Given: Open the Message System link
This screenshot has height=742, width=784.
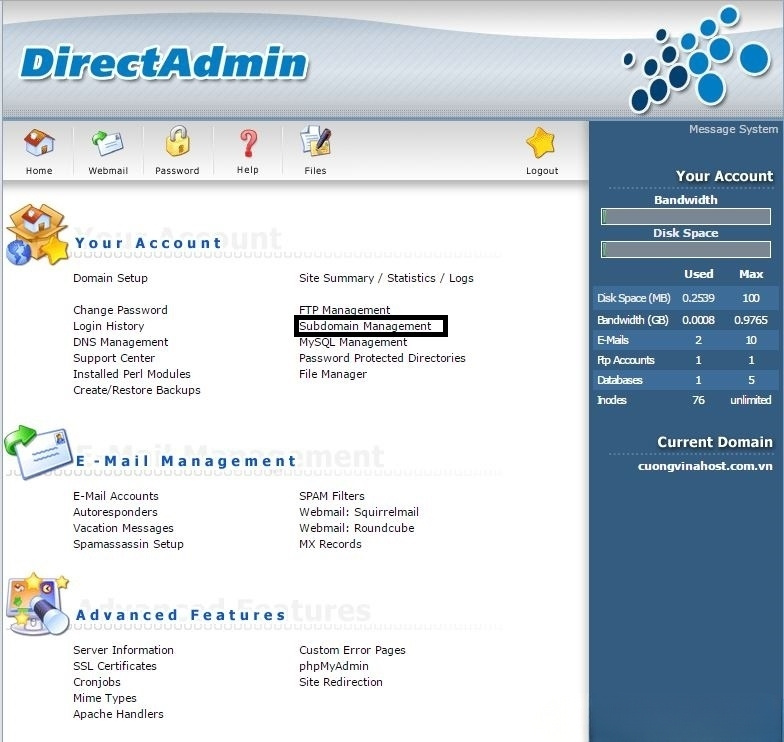Looking at the screenshot, I should 733,129.
